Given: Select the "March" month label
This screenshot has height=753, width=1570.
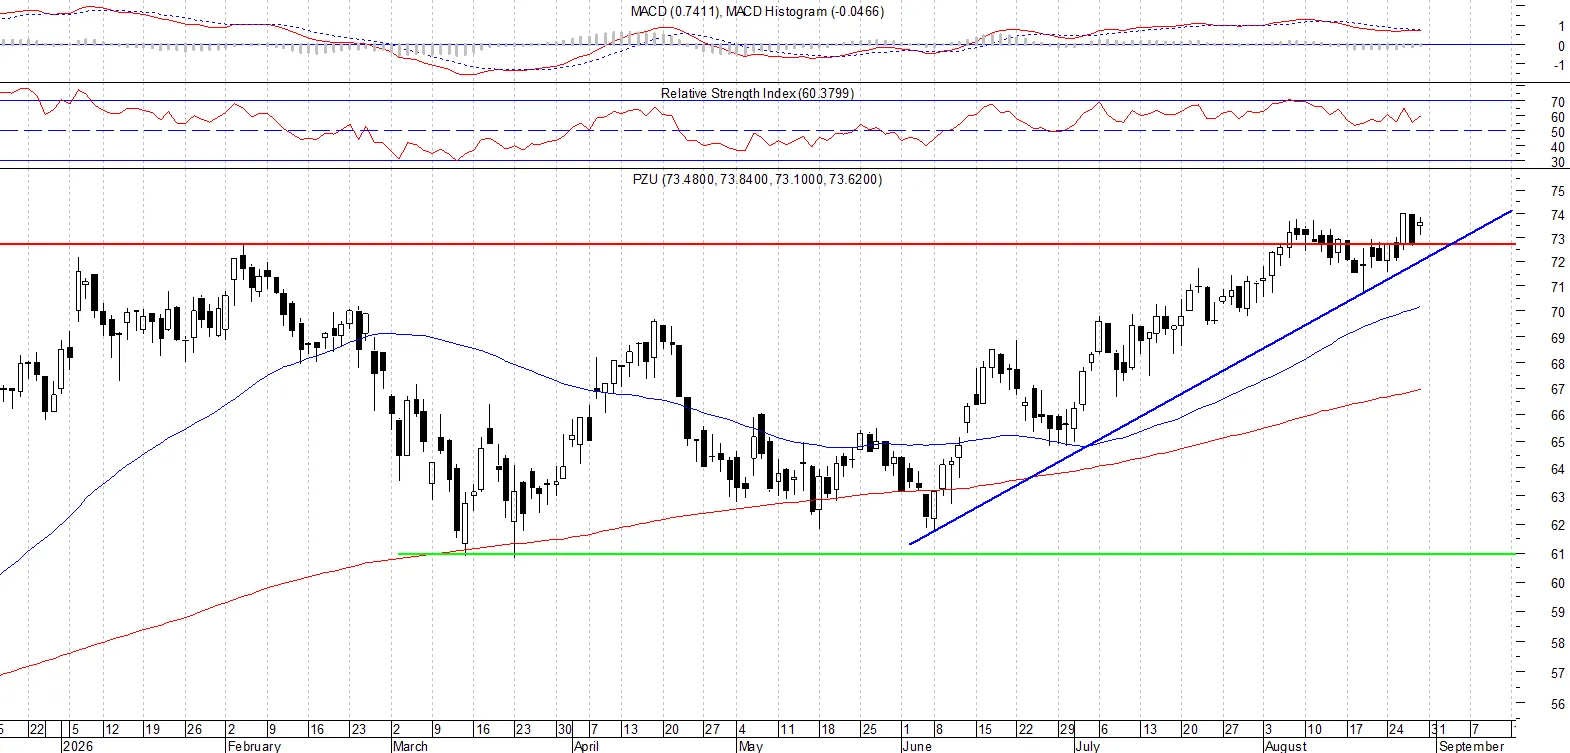Looking at the screenshot, I should coord(410,746).
